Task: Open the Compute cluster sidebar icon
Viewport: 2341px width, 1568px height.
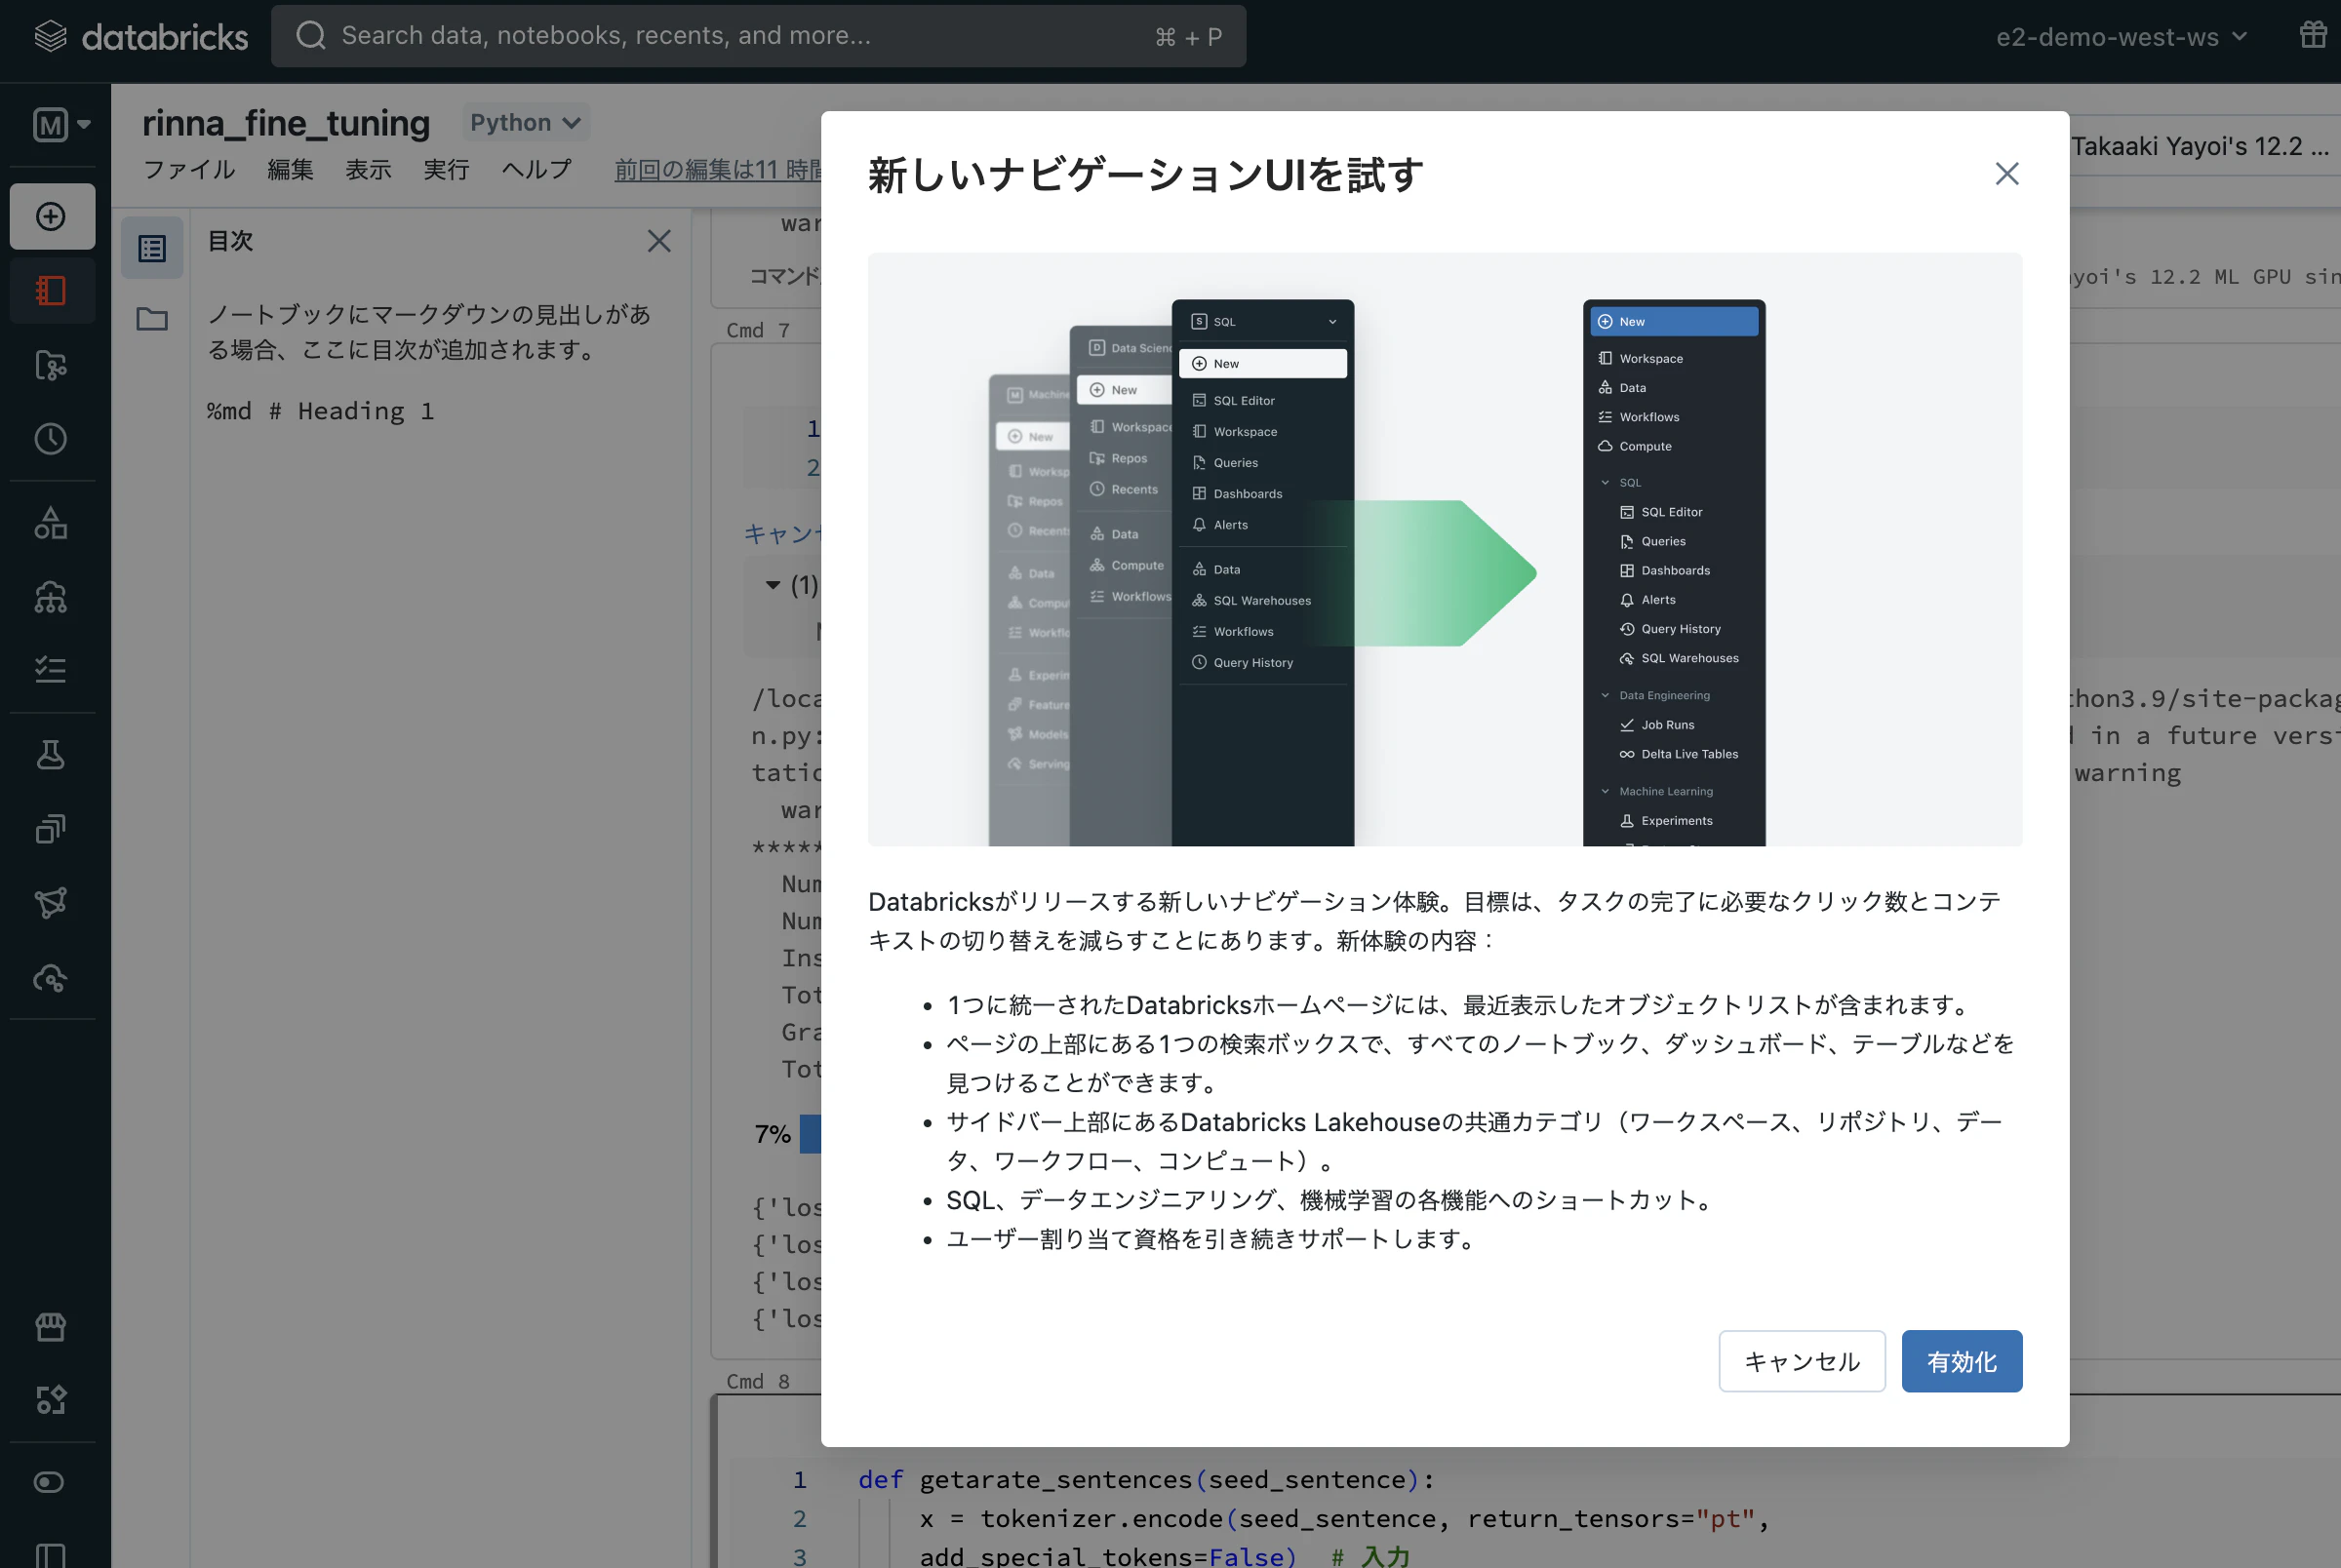Action: click(51, 597)
